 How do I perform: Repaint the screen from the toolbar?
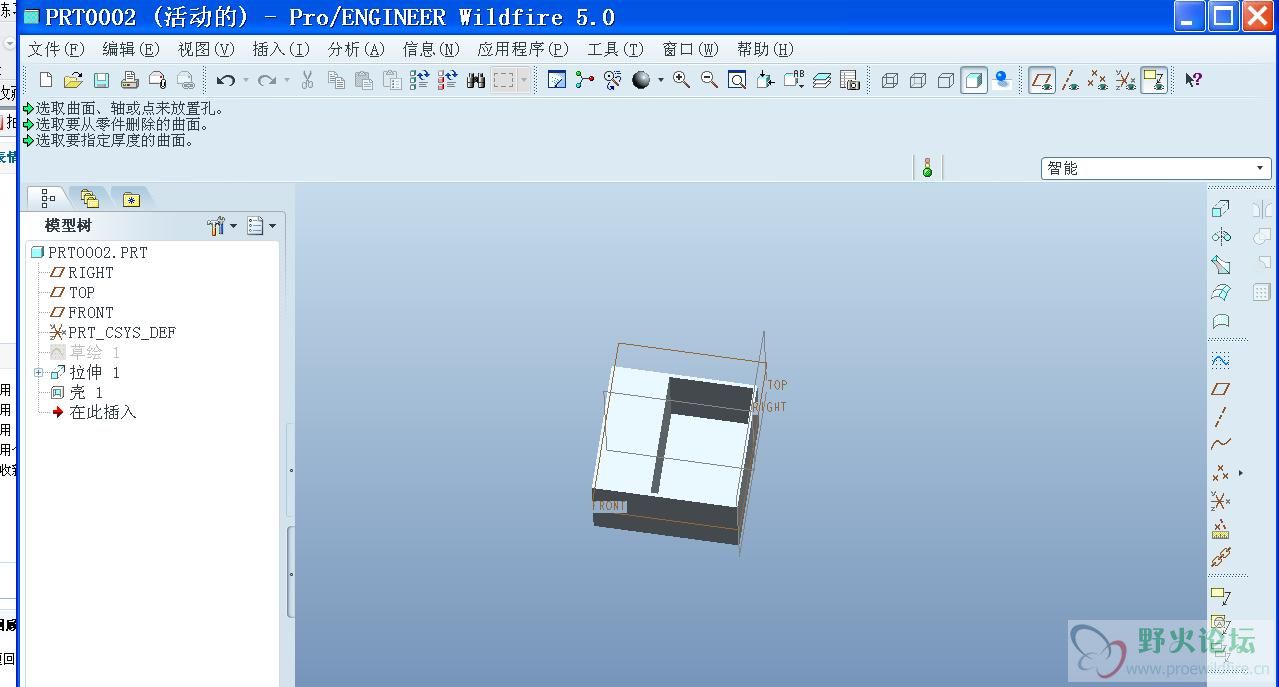[557, 80]
